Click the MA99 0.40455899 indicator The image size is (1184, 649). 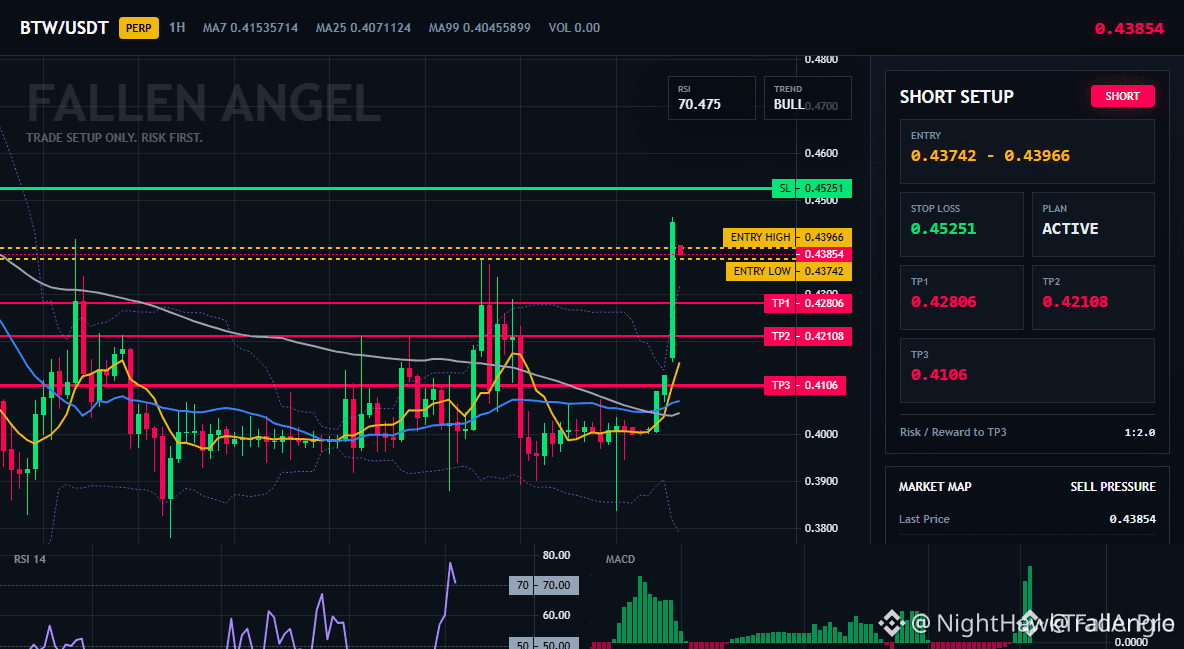pyautogui.click(x=479, y=28)
